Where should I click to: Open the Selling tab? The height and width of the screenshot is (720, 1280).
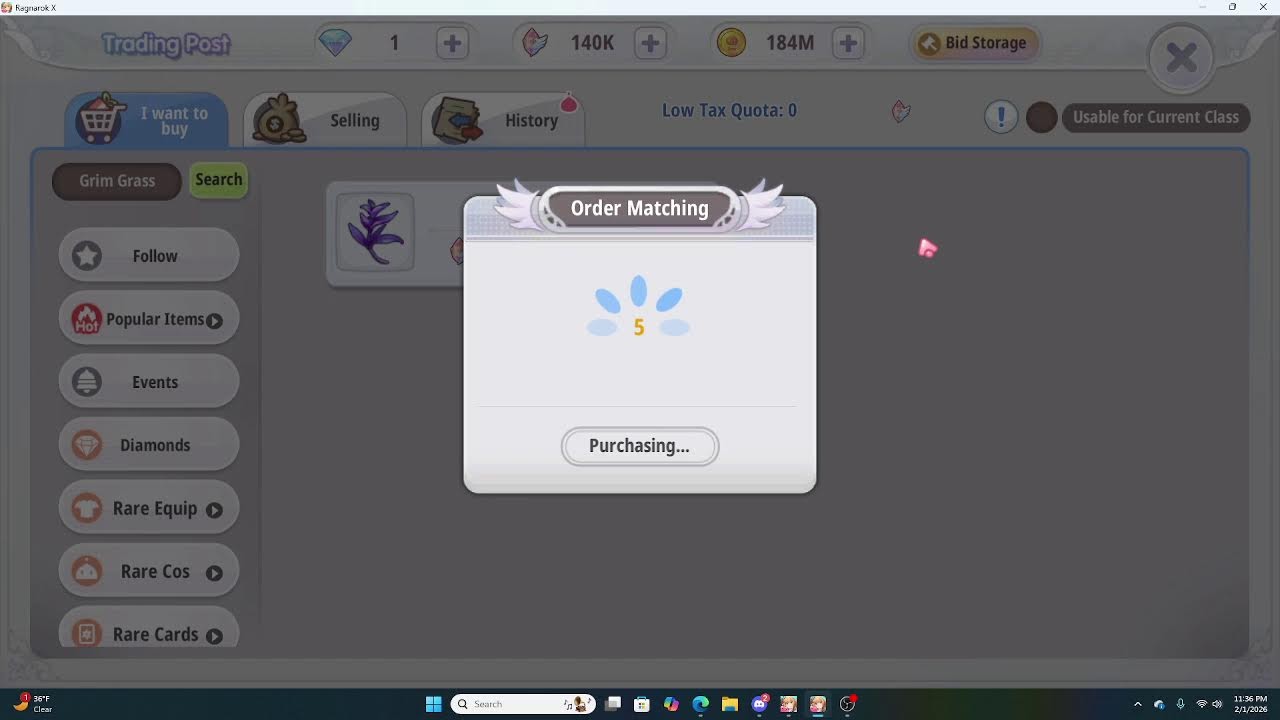[325, 120]
